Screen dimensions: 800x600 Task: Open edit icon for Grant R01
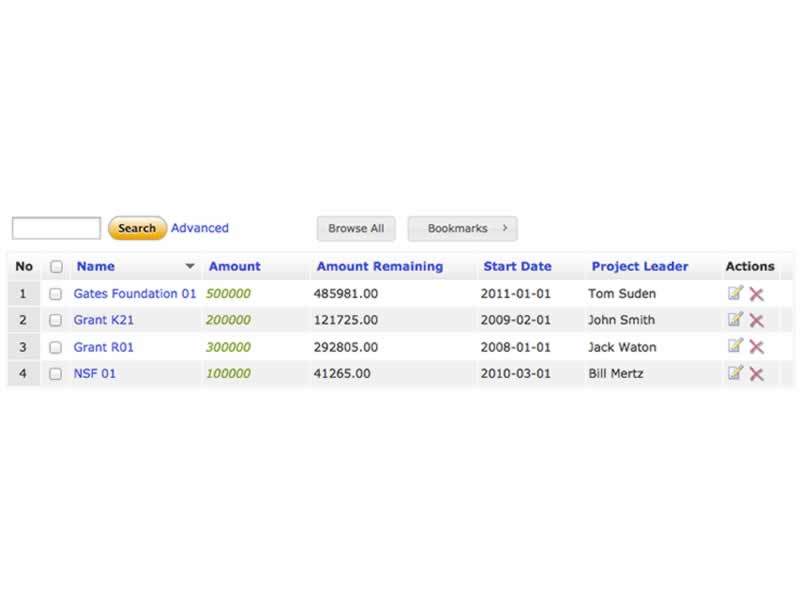pos(735,346)
